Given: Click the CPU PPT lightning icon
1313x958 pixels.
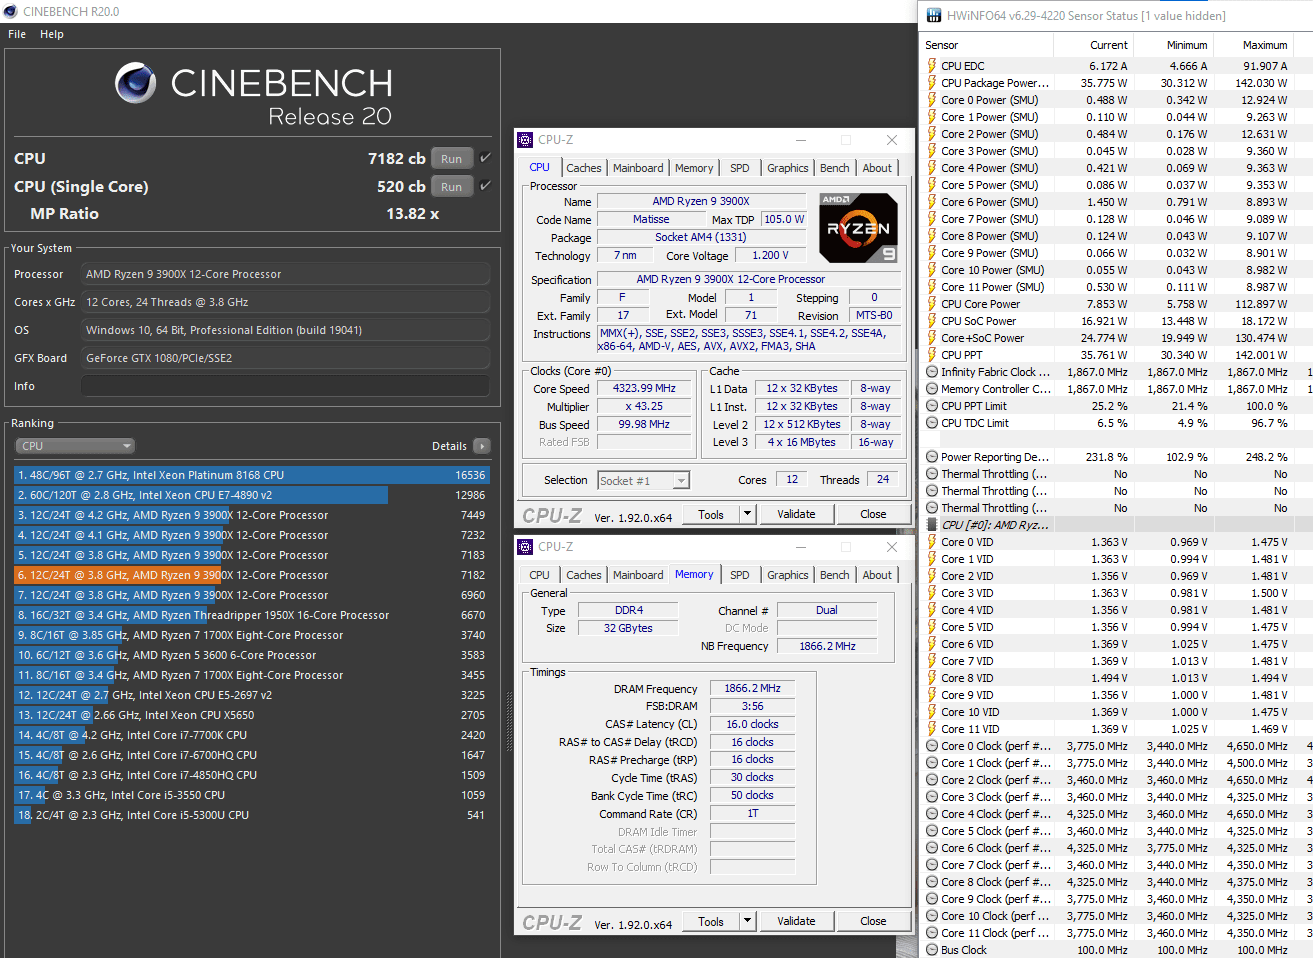Looking at the screenshot, I should click(932, 355).
